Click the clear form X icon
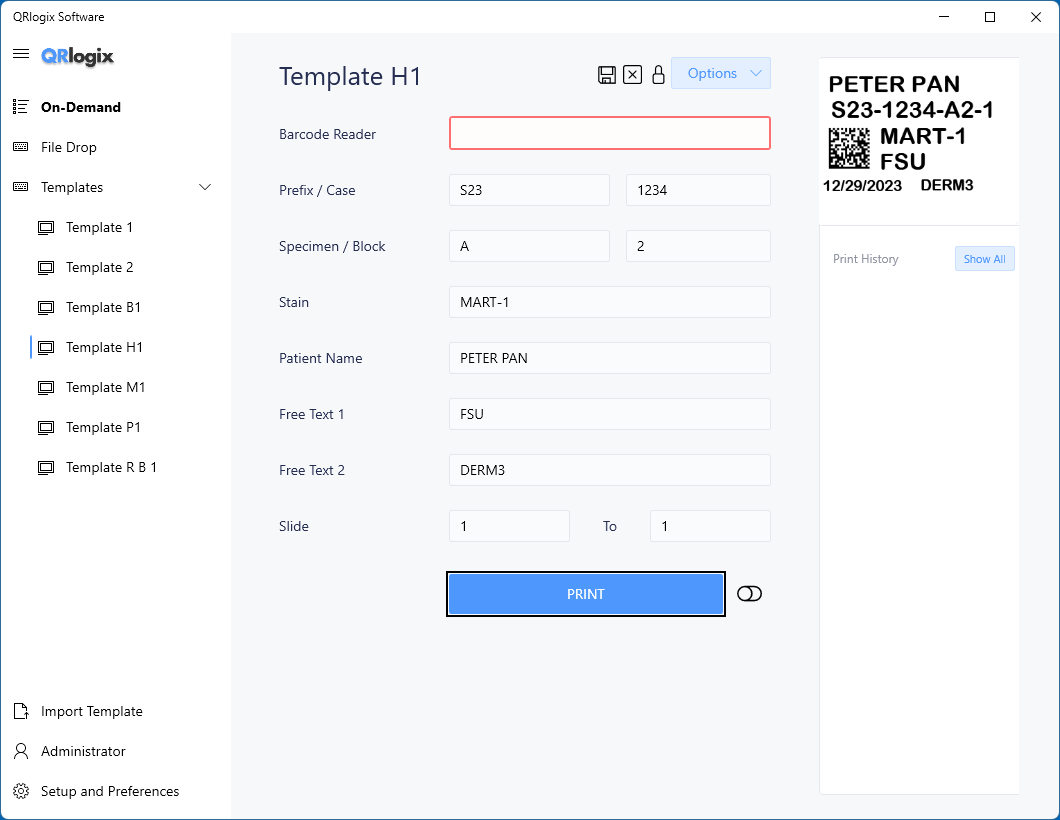 click(632, 75)
